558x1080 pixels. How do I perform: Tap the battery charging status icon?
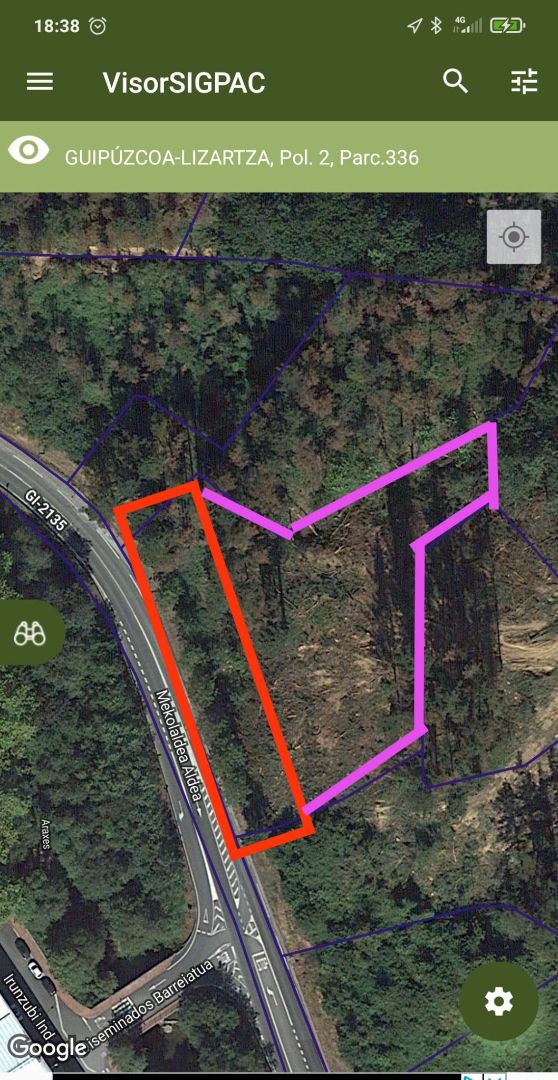[x=508, y=26]
